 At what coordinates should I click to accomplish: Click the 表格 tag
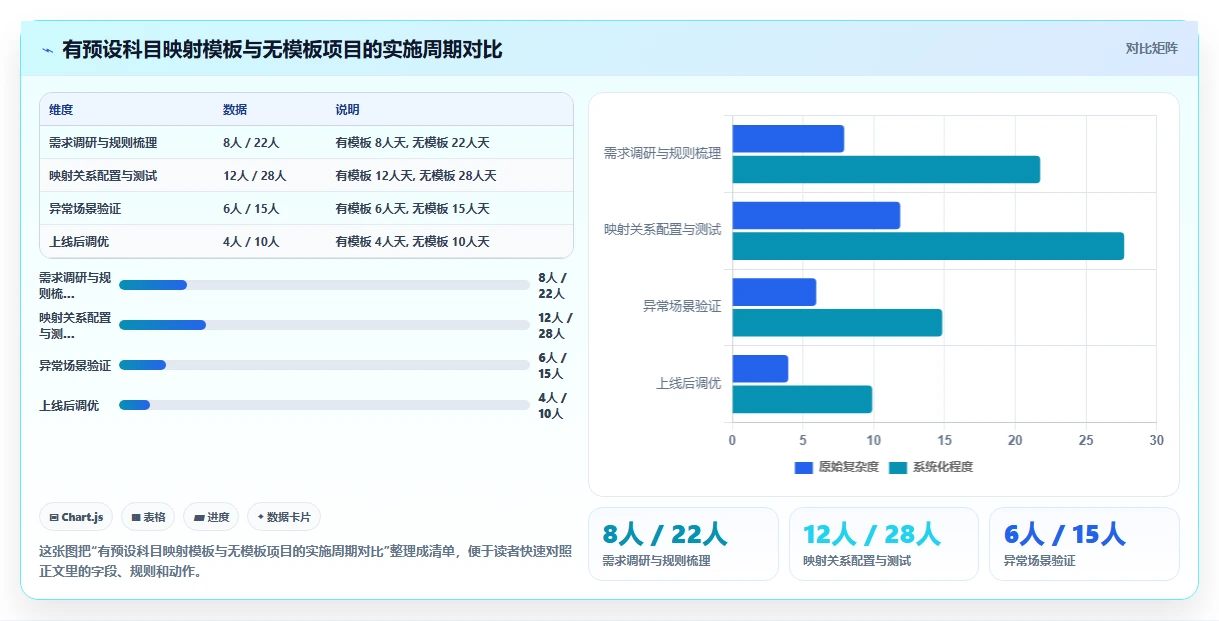[x=148, y=517]
